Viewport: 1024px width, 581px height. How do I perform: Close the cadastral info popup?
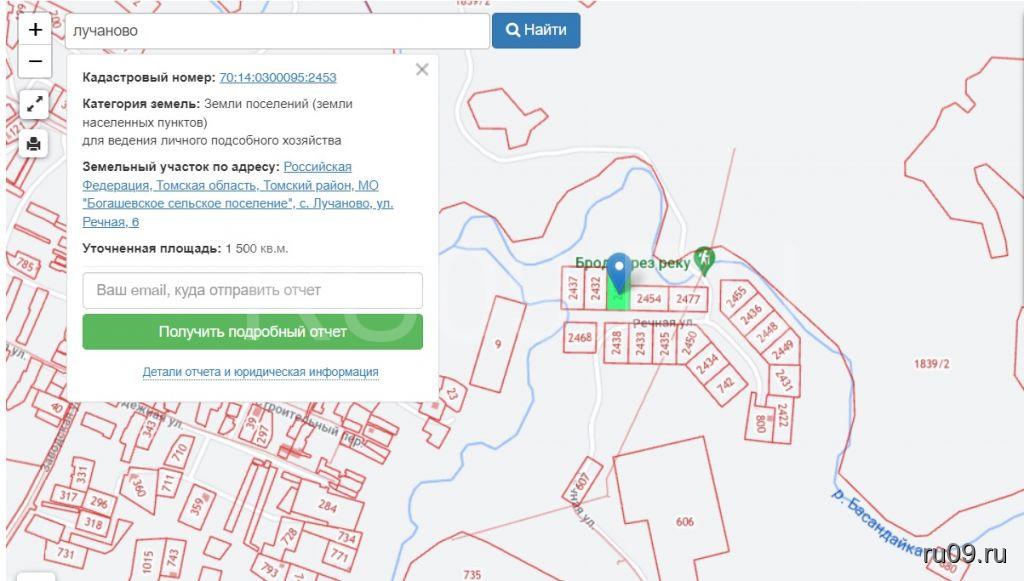pyautogui.click(x=422, y=69)
